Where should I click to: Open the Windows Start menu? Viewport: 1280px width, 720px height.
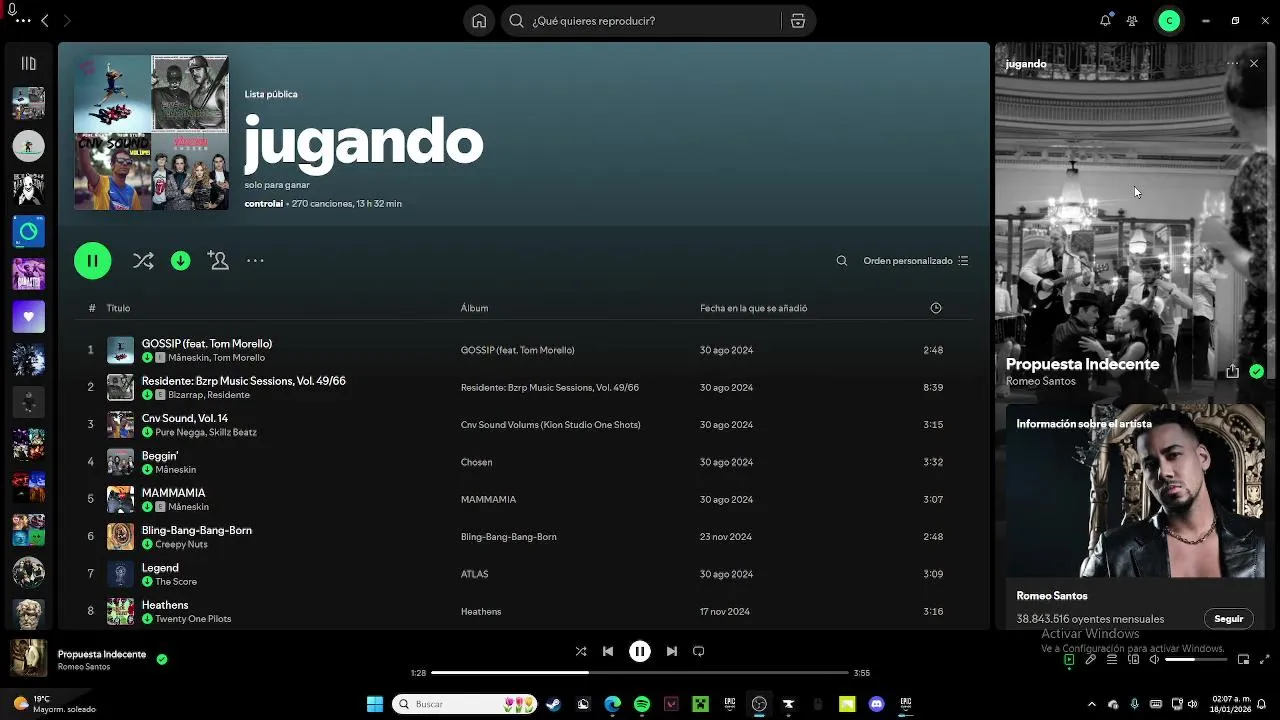(375, 704)
